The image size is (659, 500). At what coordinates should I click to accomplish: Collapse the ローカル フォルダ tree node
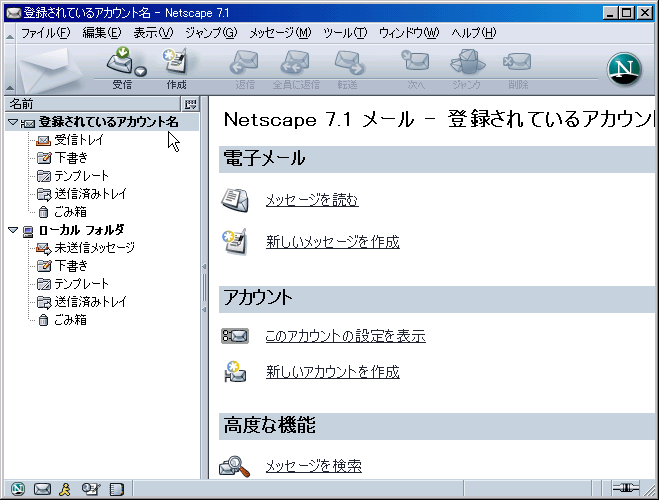click(13, 230)
